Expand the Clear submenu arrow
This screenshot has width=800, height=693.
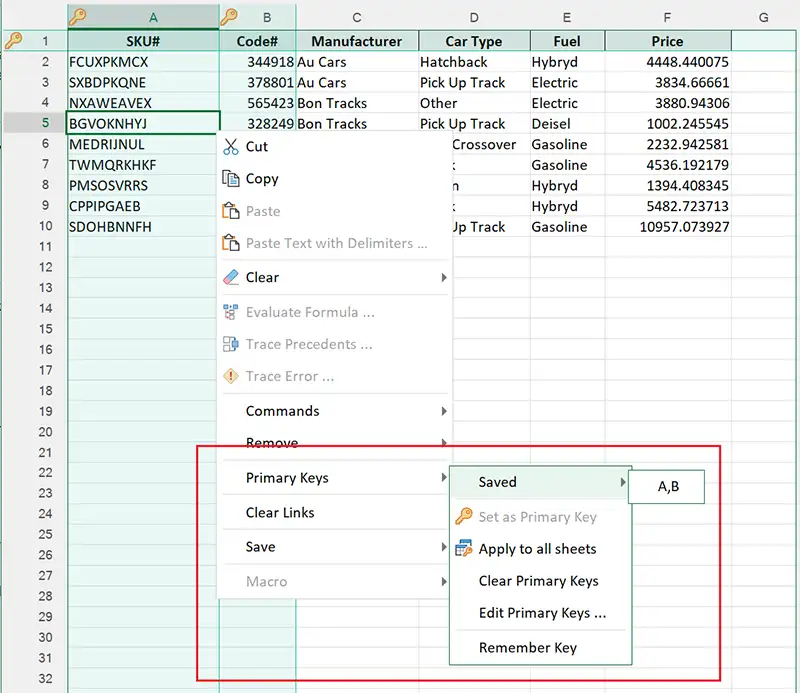click(x=443, y=277)
